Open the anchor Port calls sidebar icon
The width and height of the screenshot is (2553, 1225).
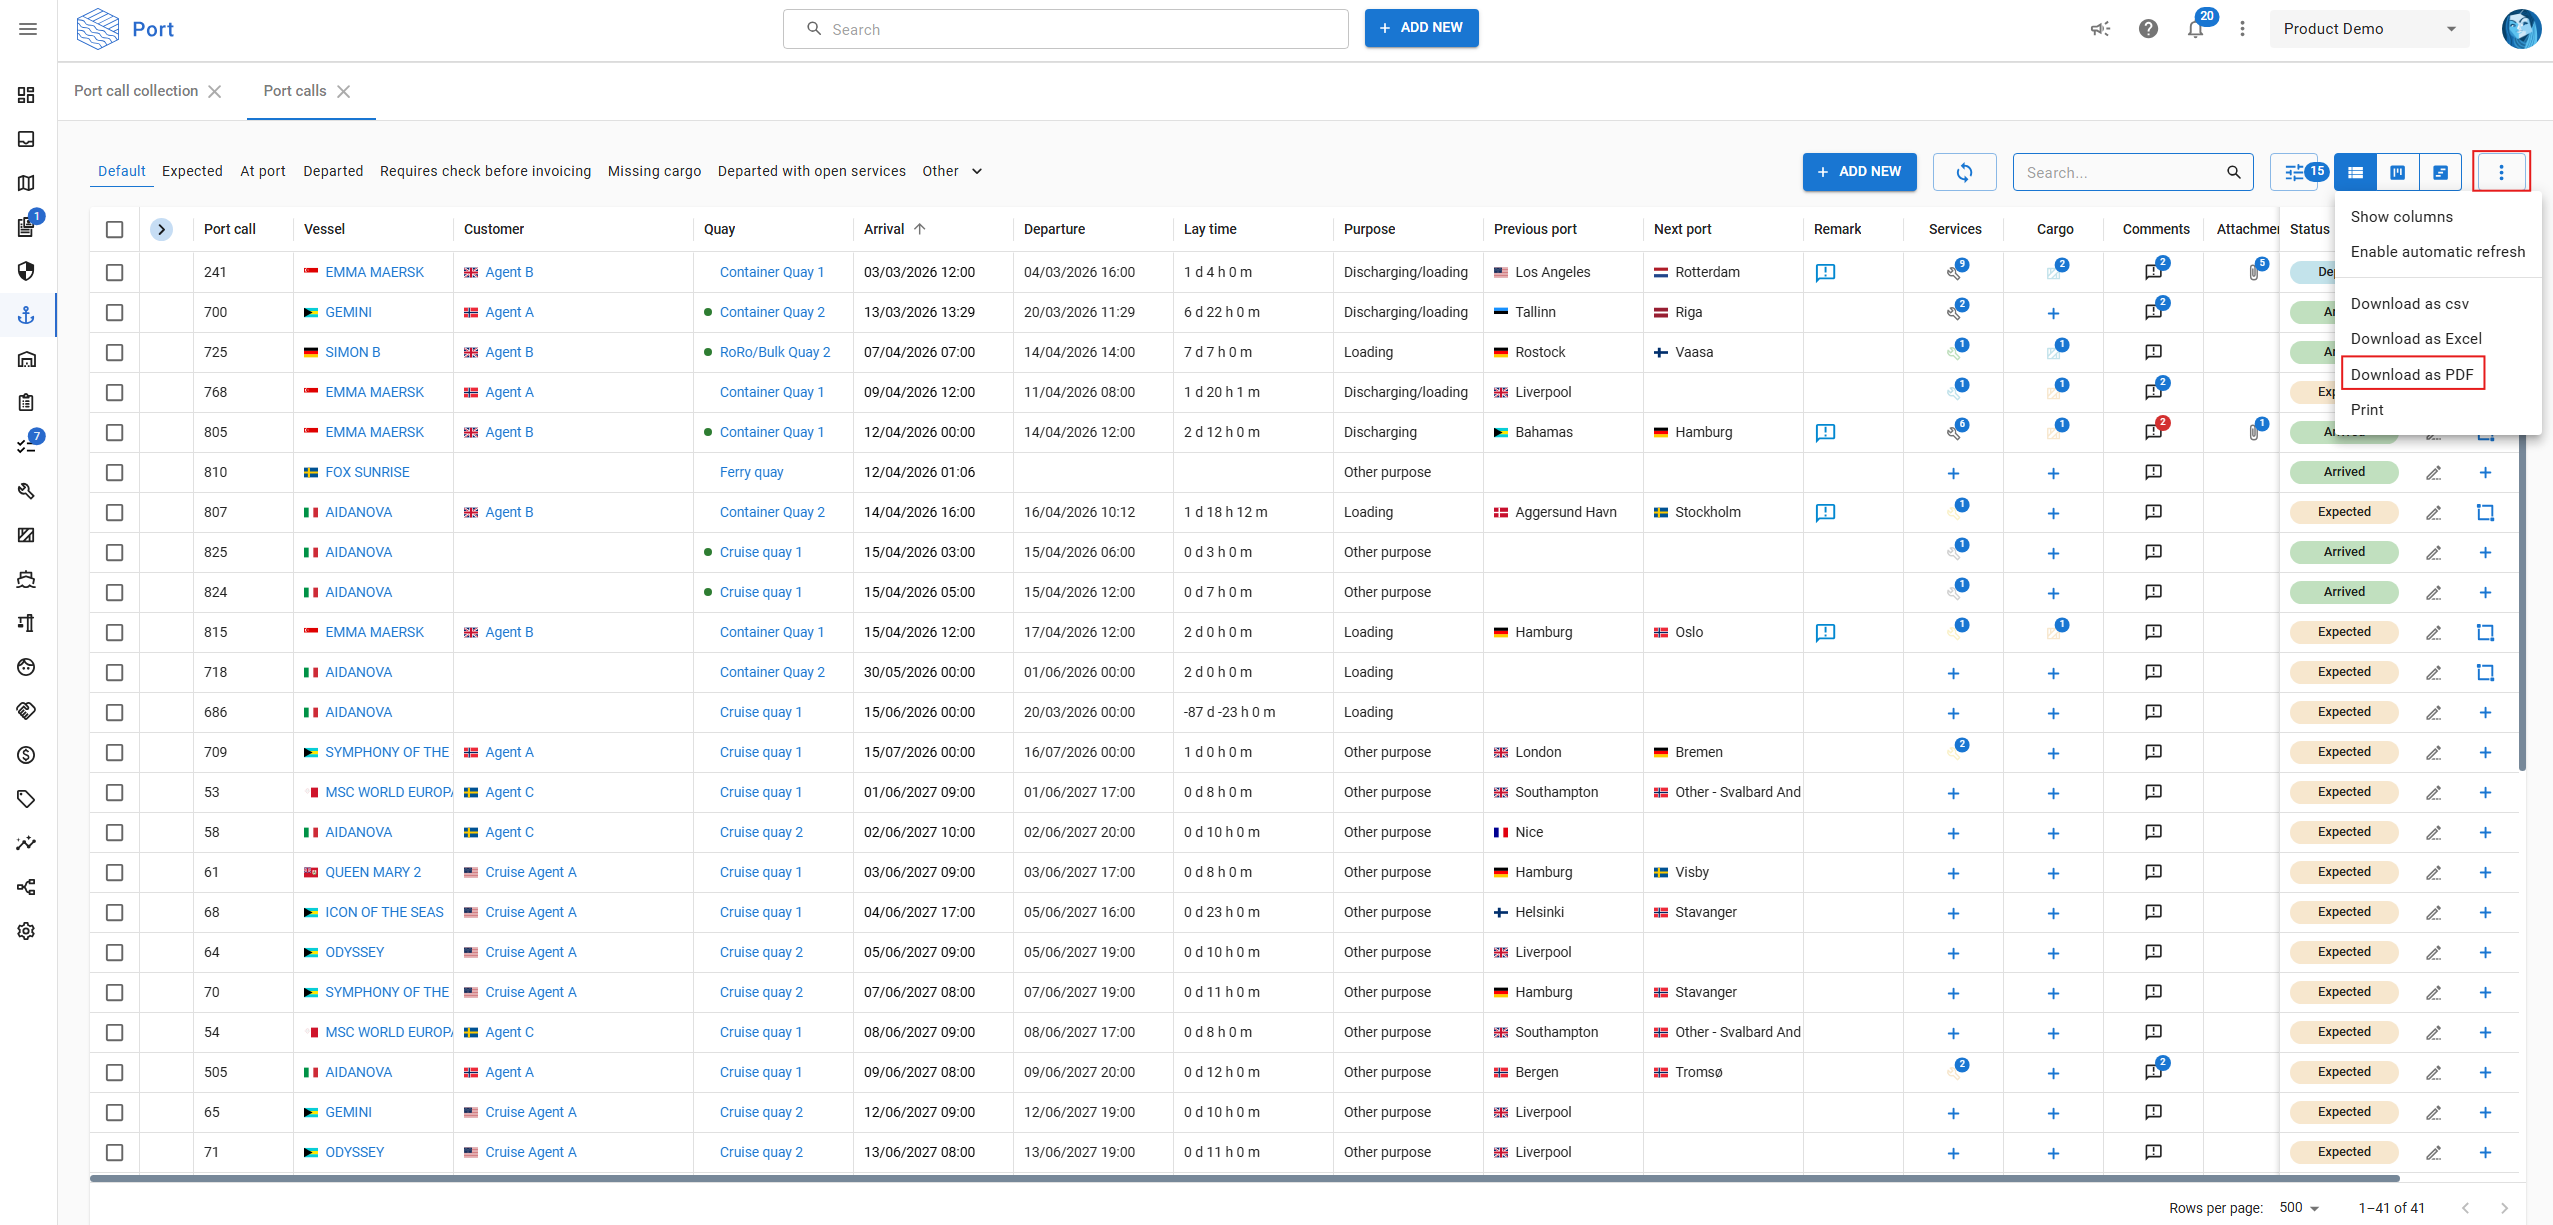(27, 315)
